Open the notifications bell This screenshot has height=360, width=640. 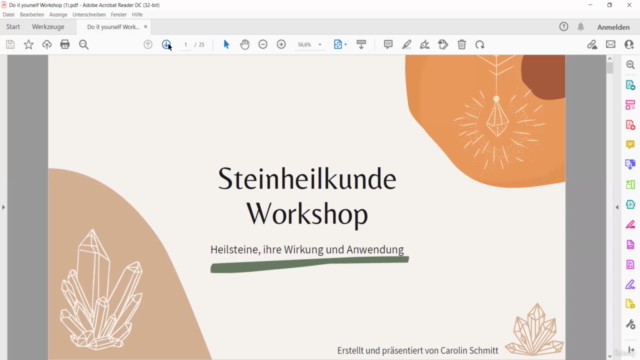(581, 27)
